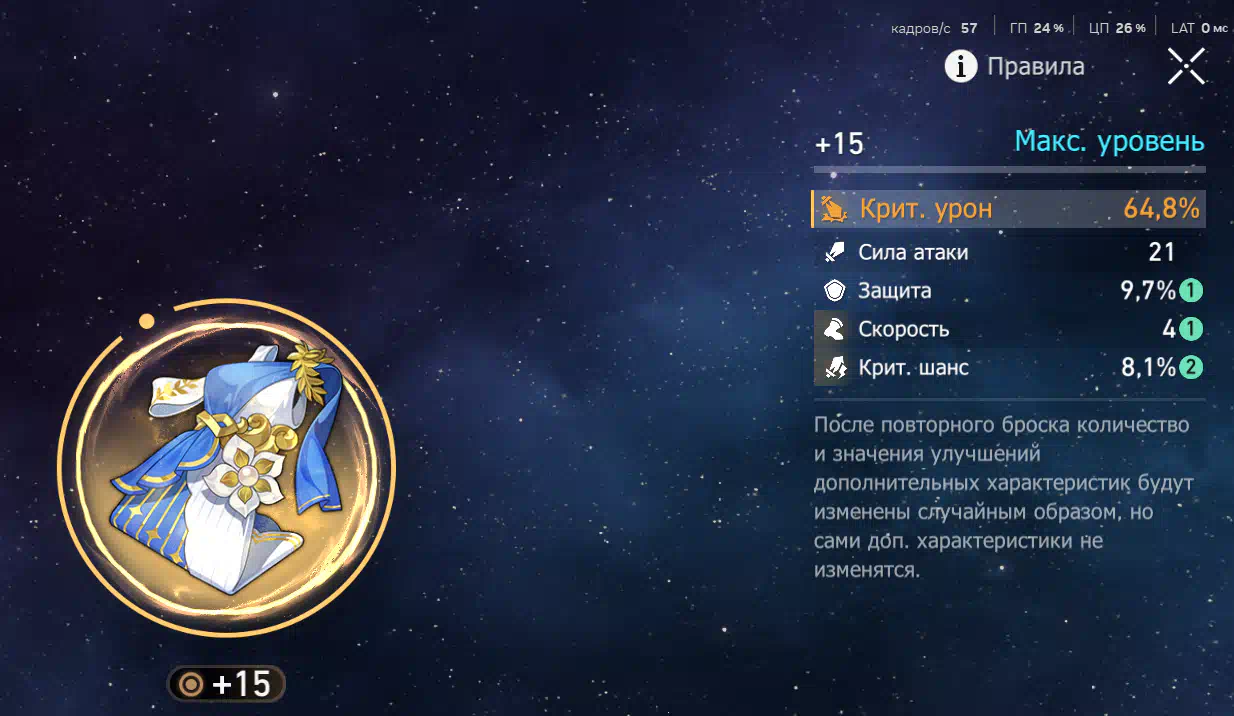Screen dimensions: 1234x716
Task: Open the Правила info icon
Action: pyautogui.click(x=961, y=67)
